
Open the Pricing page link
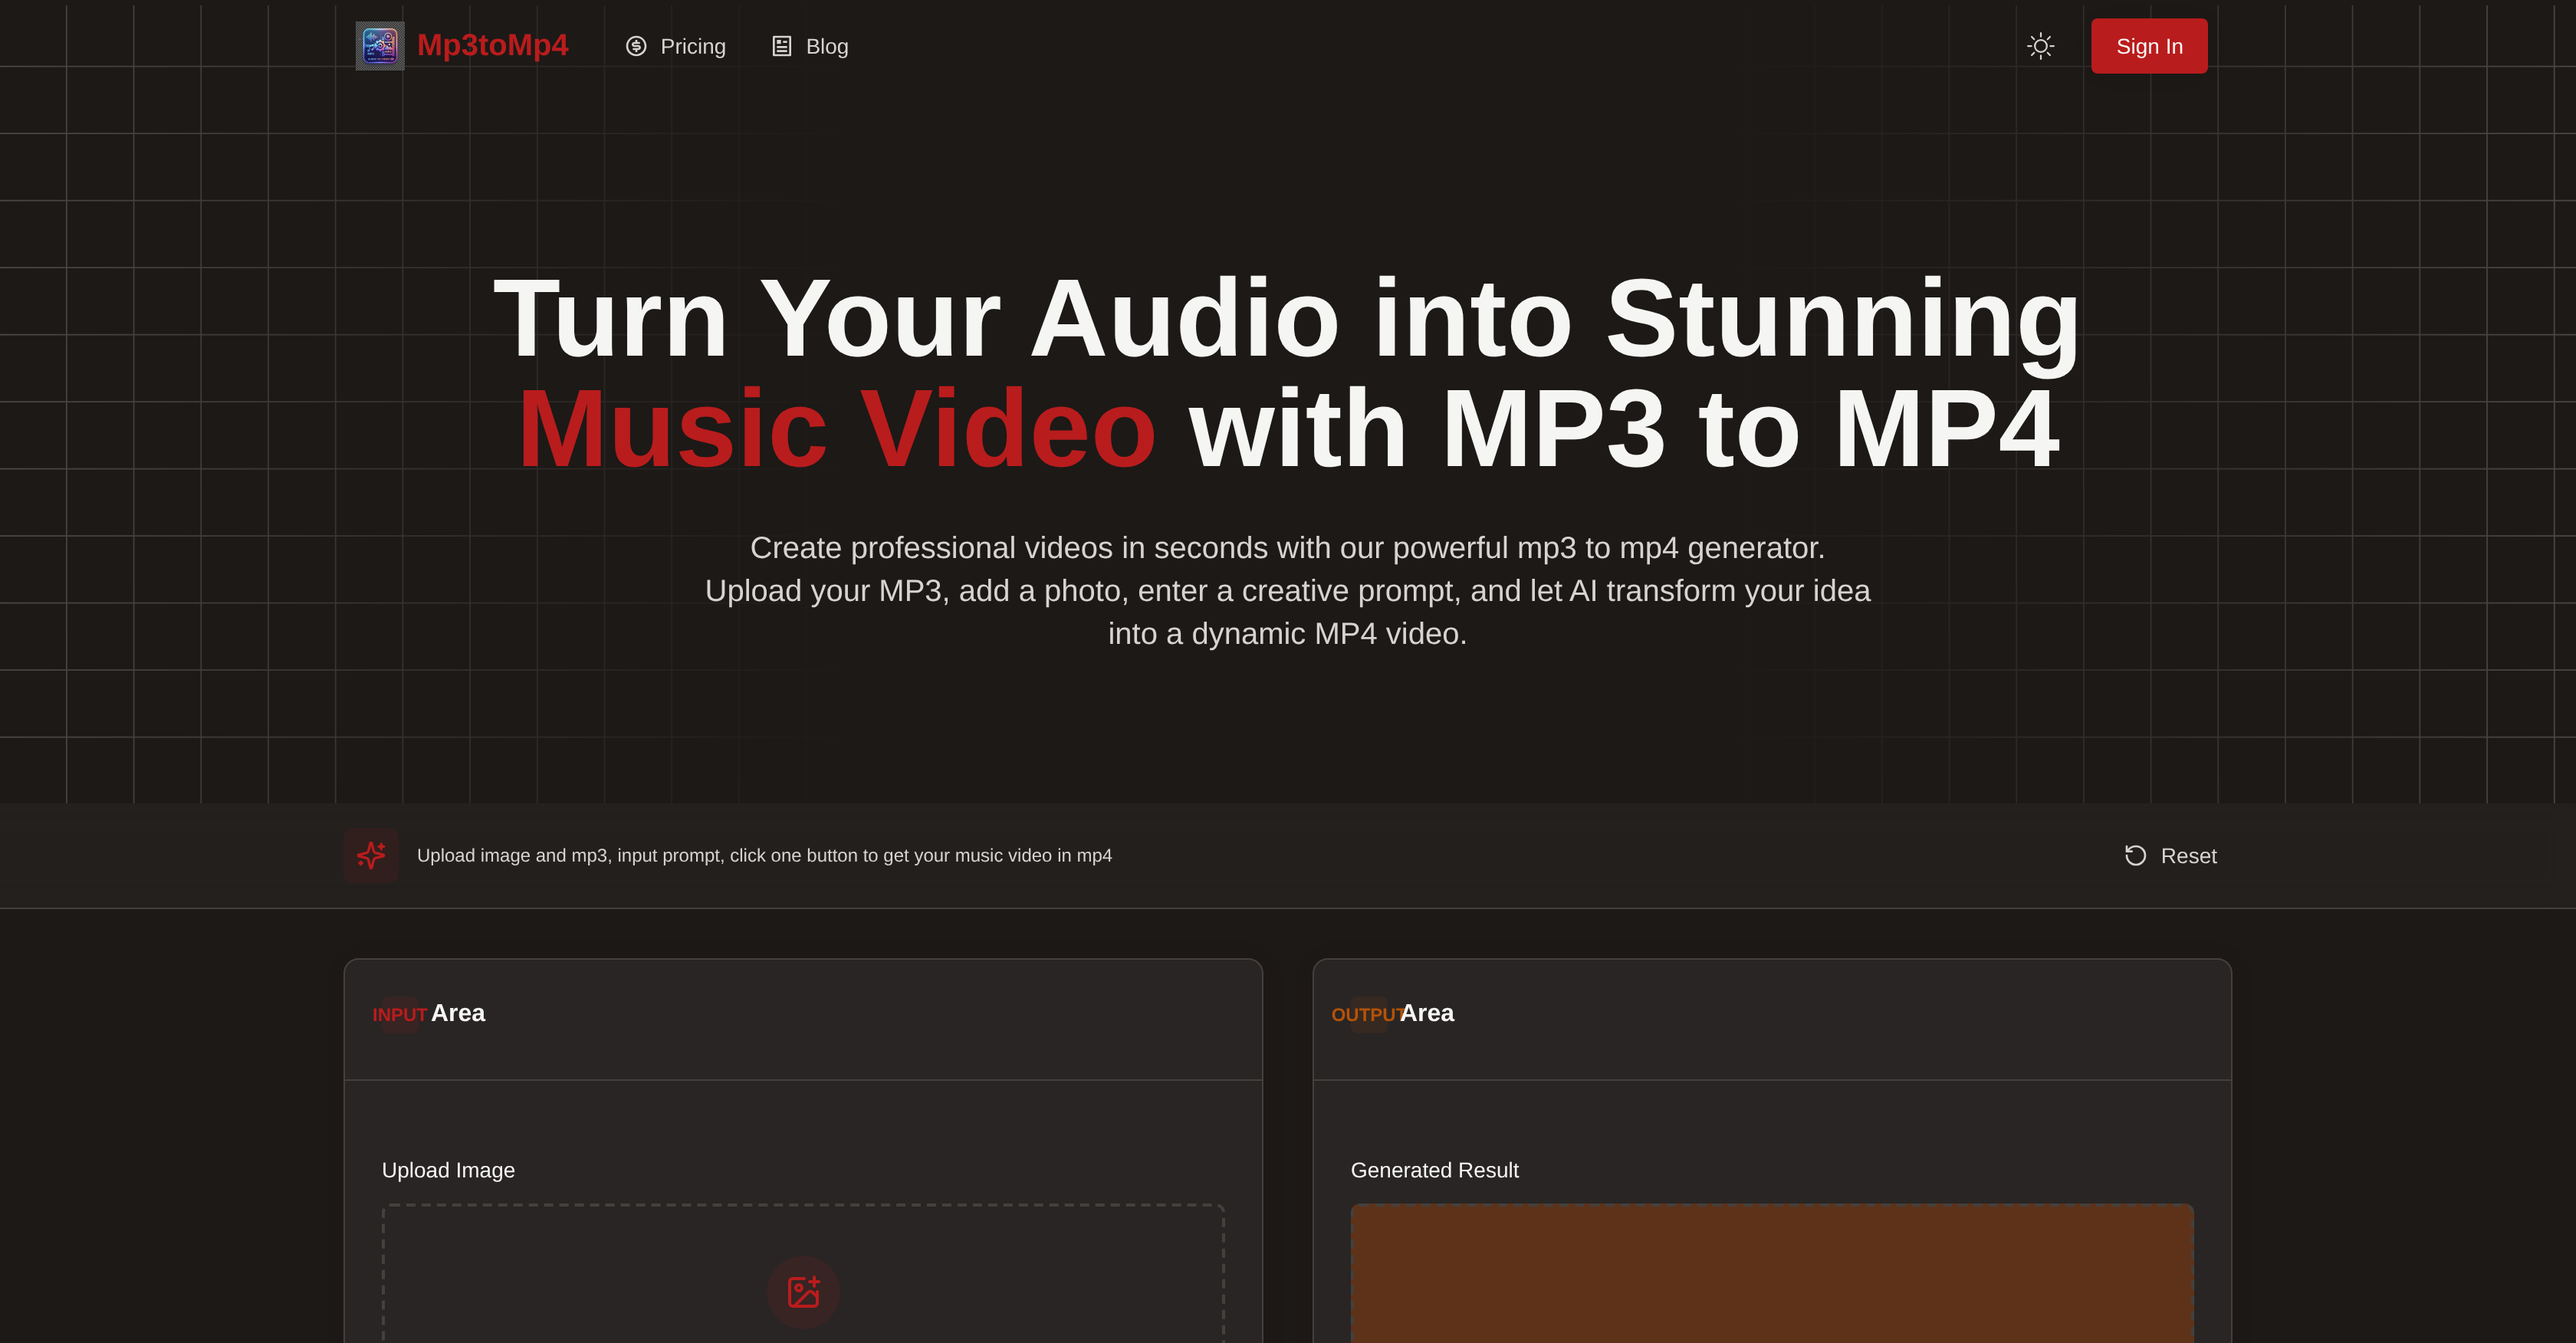692,46
